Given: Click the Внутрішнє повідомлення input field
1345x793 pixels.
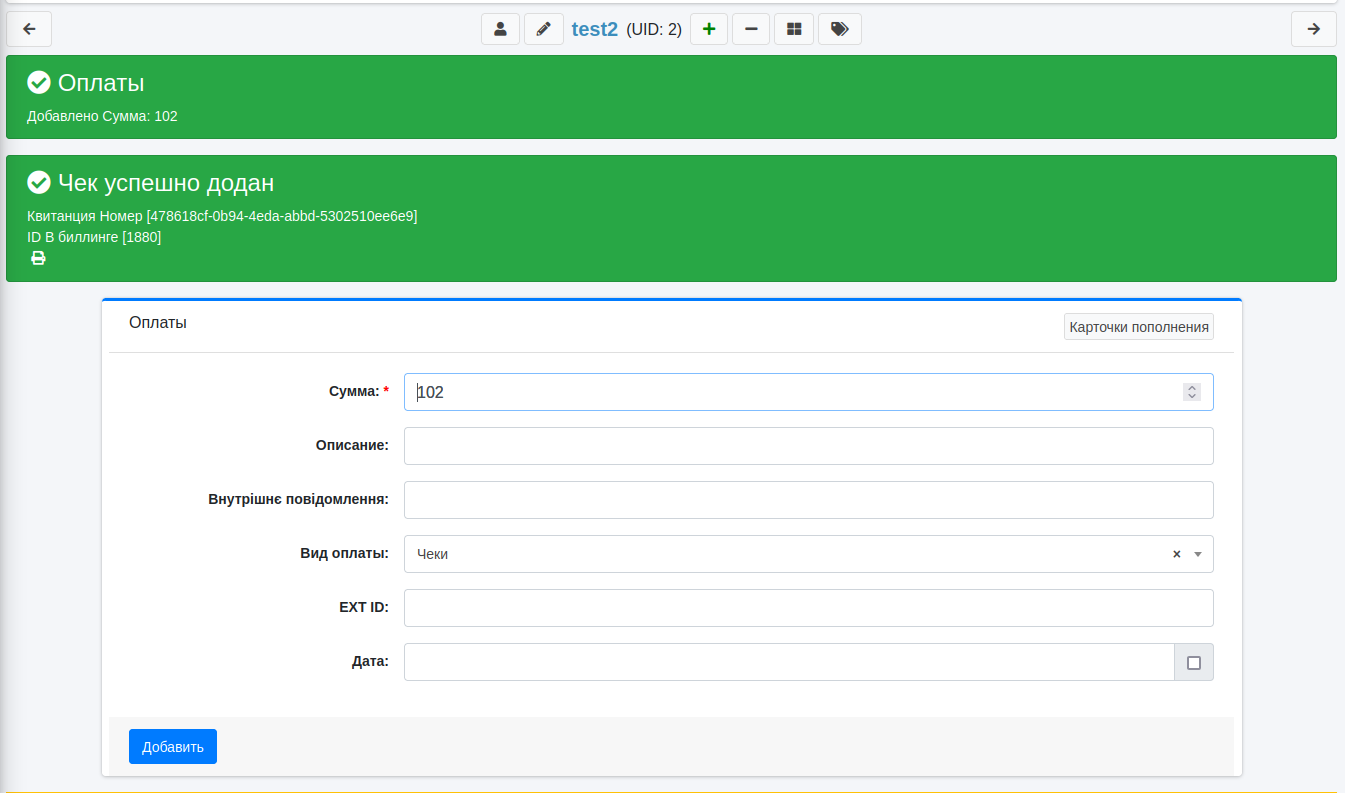Looking at the screenshot, I should (x=808, y=500).
